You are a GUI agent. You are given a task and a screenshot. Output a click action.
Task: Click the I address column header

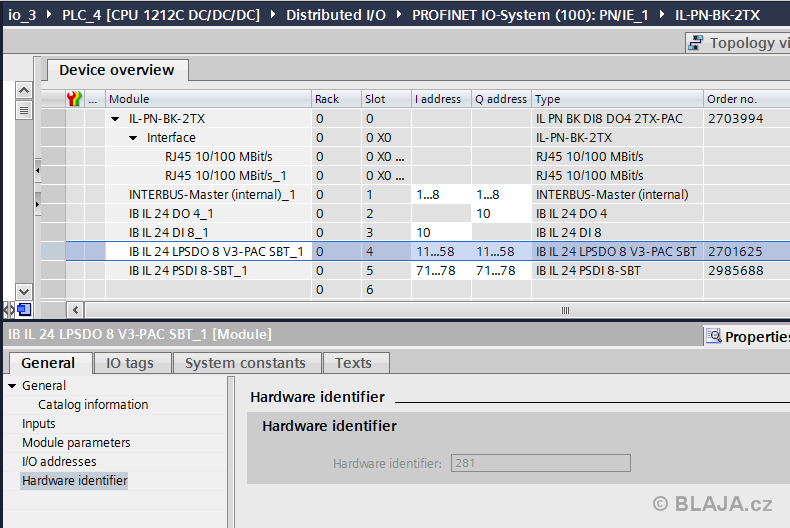[x=441, y=99]
